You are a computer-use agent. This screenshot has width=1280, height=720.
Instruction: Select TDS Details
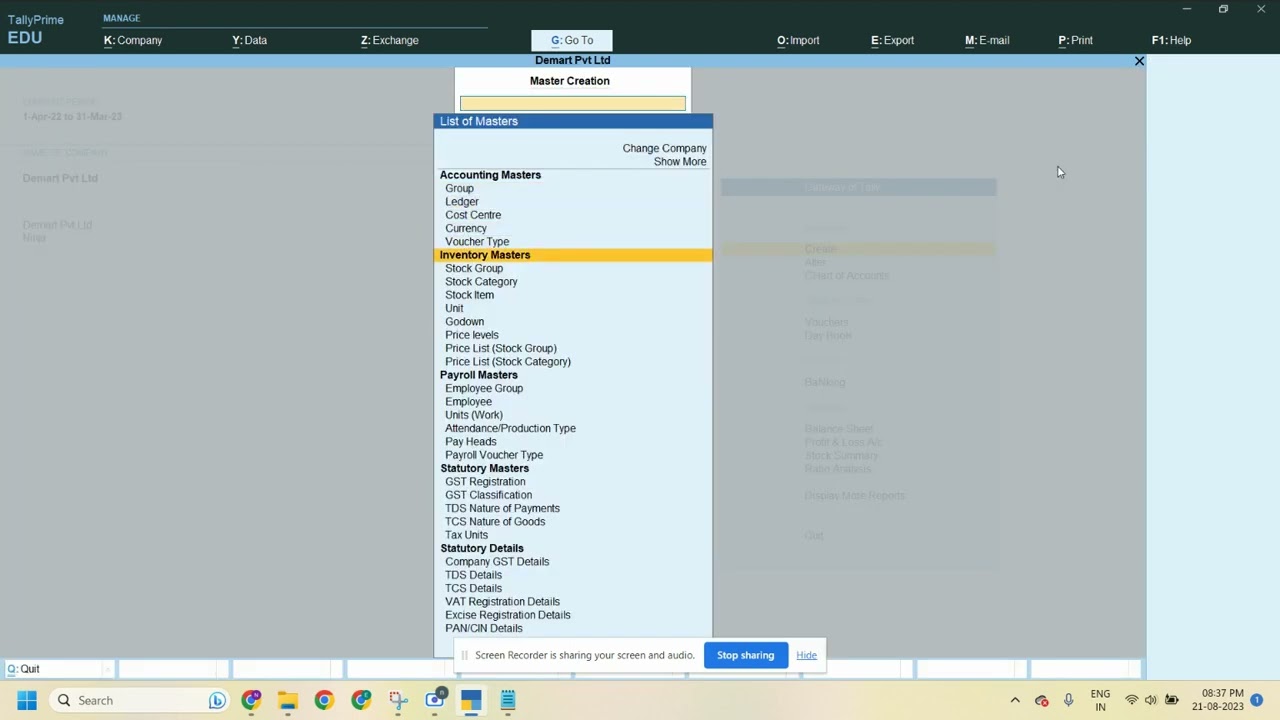(x=473, y=575)
